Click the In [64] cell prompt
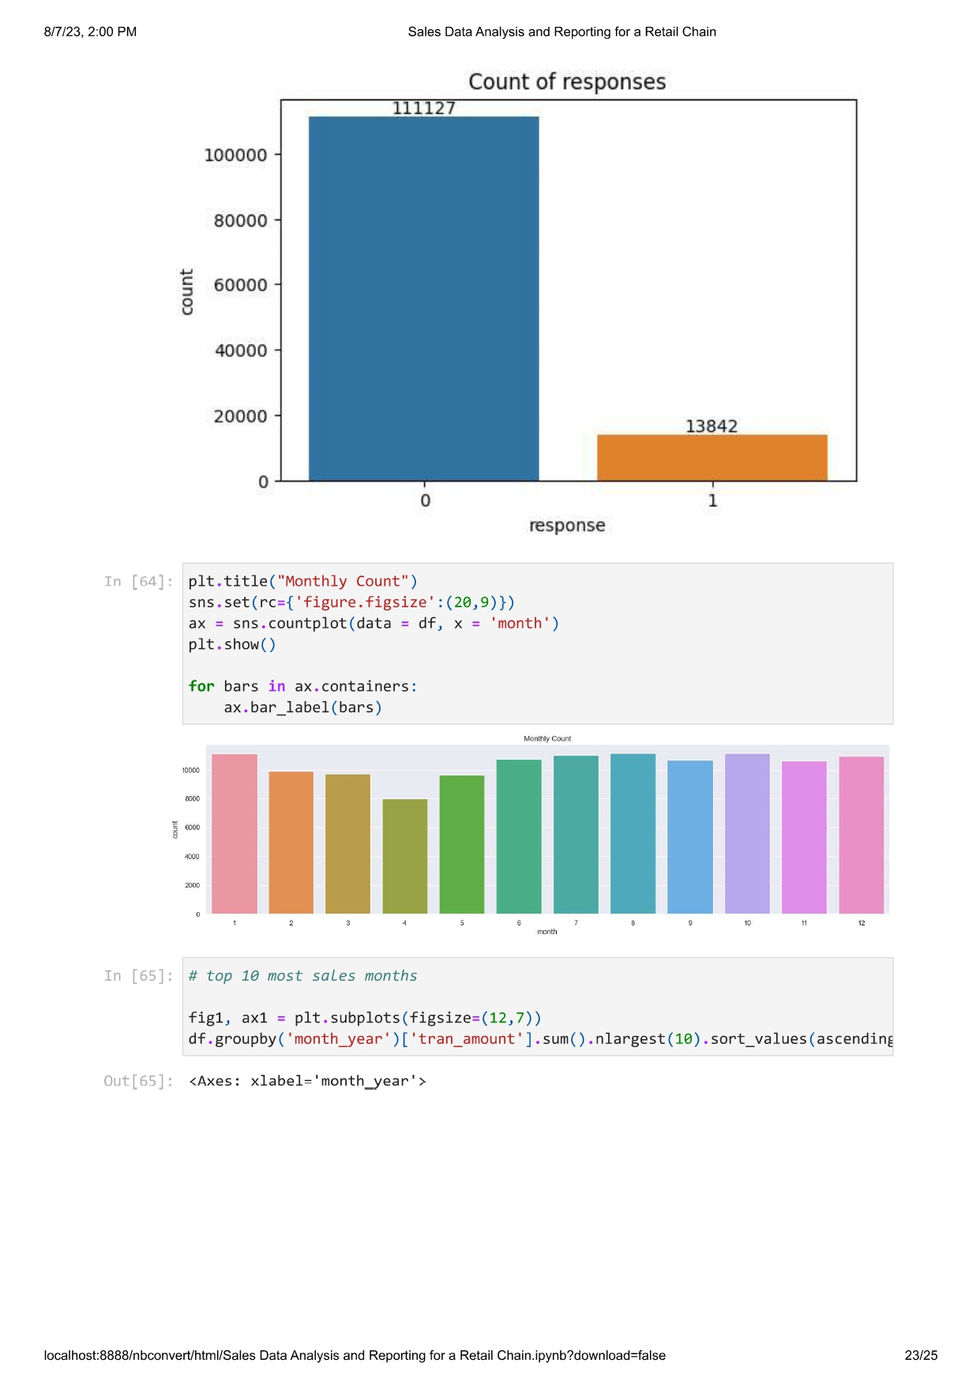Screen dimensions: 980x1385 click(x=139, y=581)
